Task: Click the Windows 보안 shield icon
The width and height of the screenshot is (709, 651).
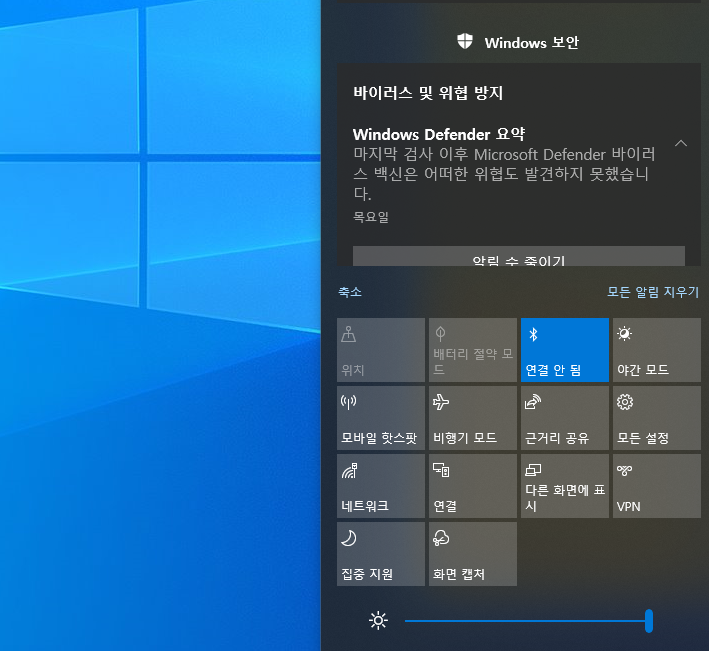Action: 465,42
